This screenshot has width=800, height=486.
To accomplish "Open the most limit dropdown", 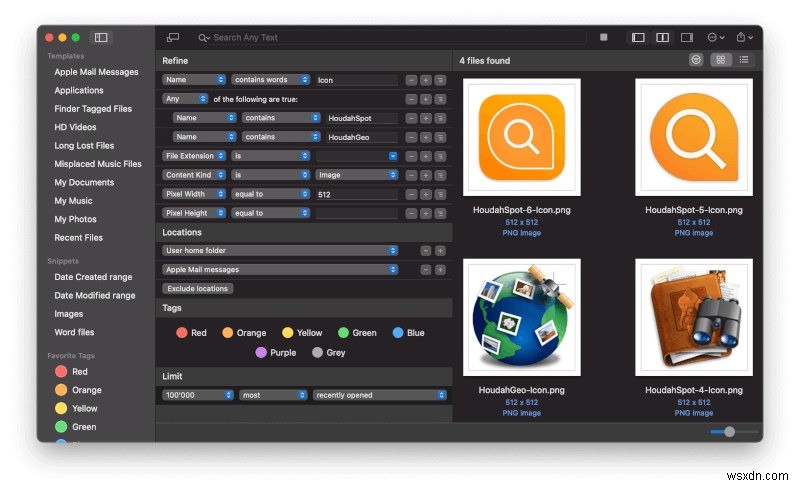I will [273, 395].
